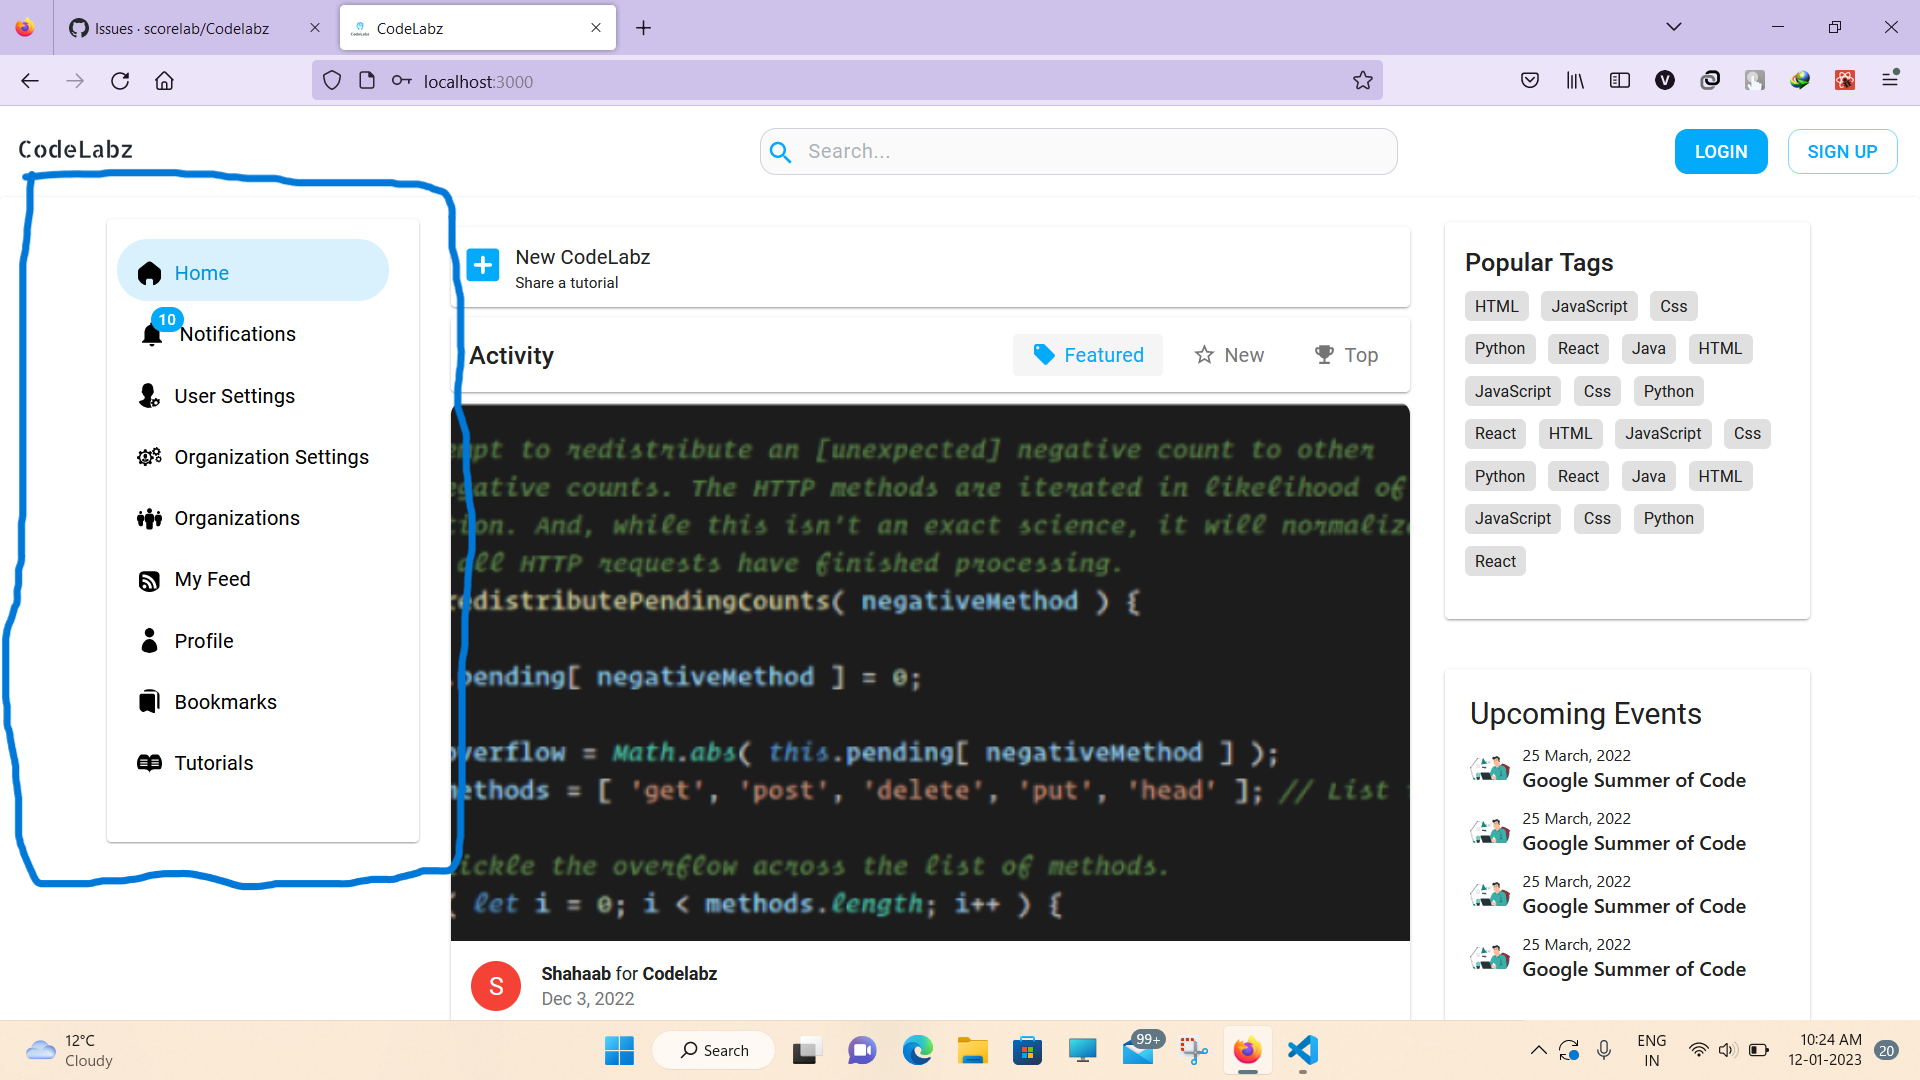
Task: Open the Google Summer of Code event dated 25 March
Action: [1633, 780]
